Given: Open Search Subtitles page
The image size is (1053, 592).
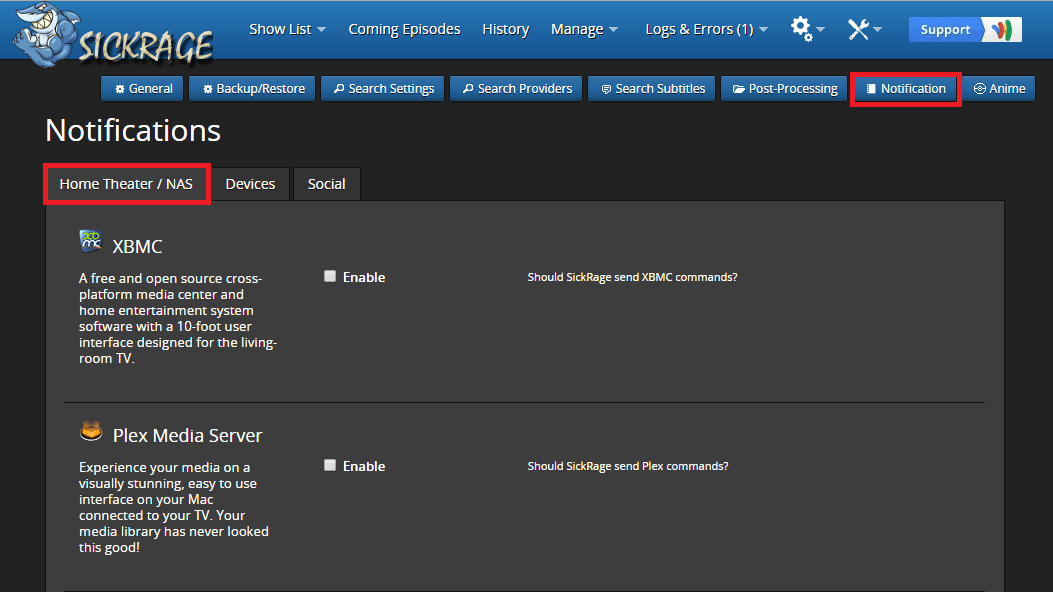Looking at the screenshot, I should click(651, 89).
